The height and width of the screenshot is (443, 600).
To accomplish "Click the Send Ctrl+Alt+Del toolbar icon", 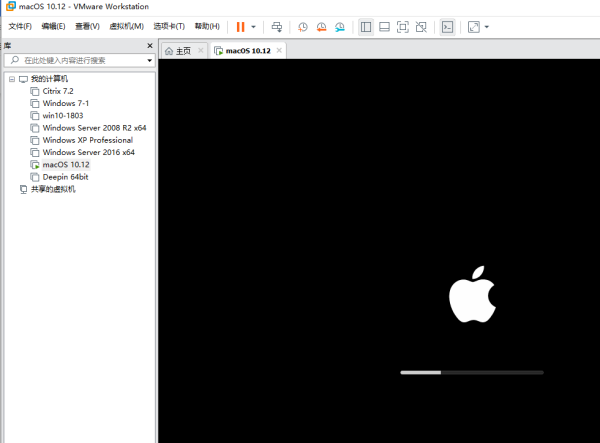I will click(277, 27).
